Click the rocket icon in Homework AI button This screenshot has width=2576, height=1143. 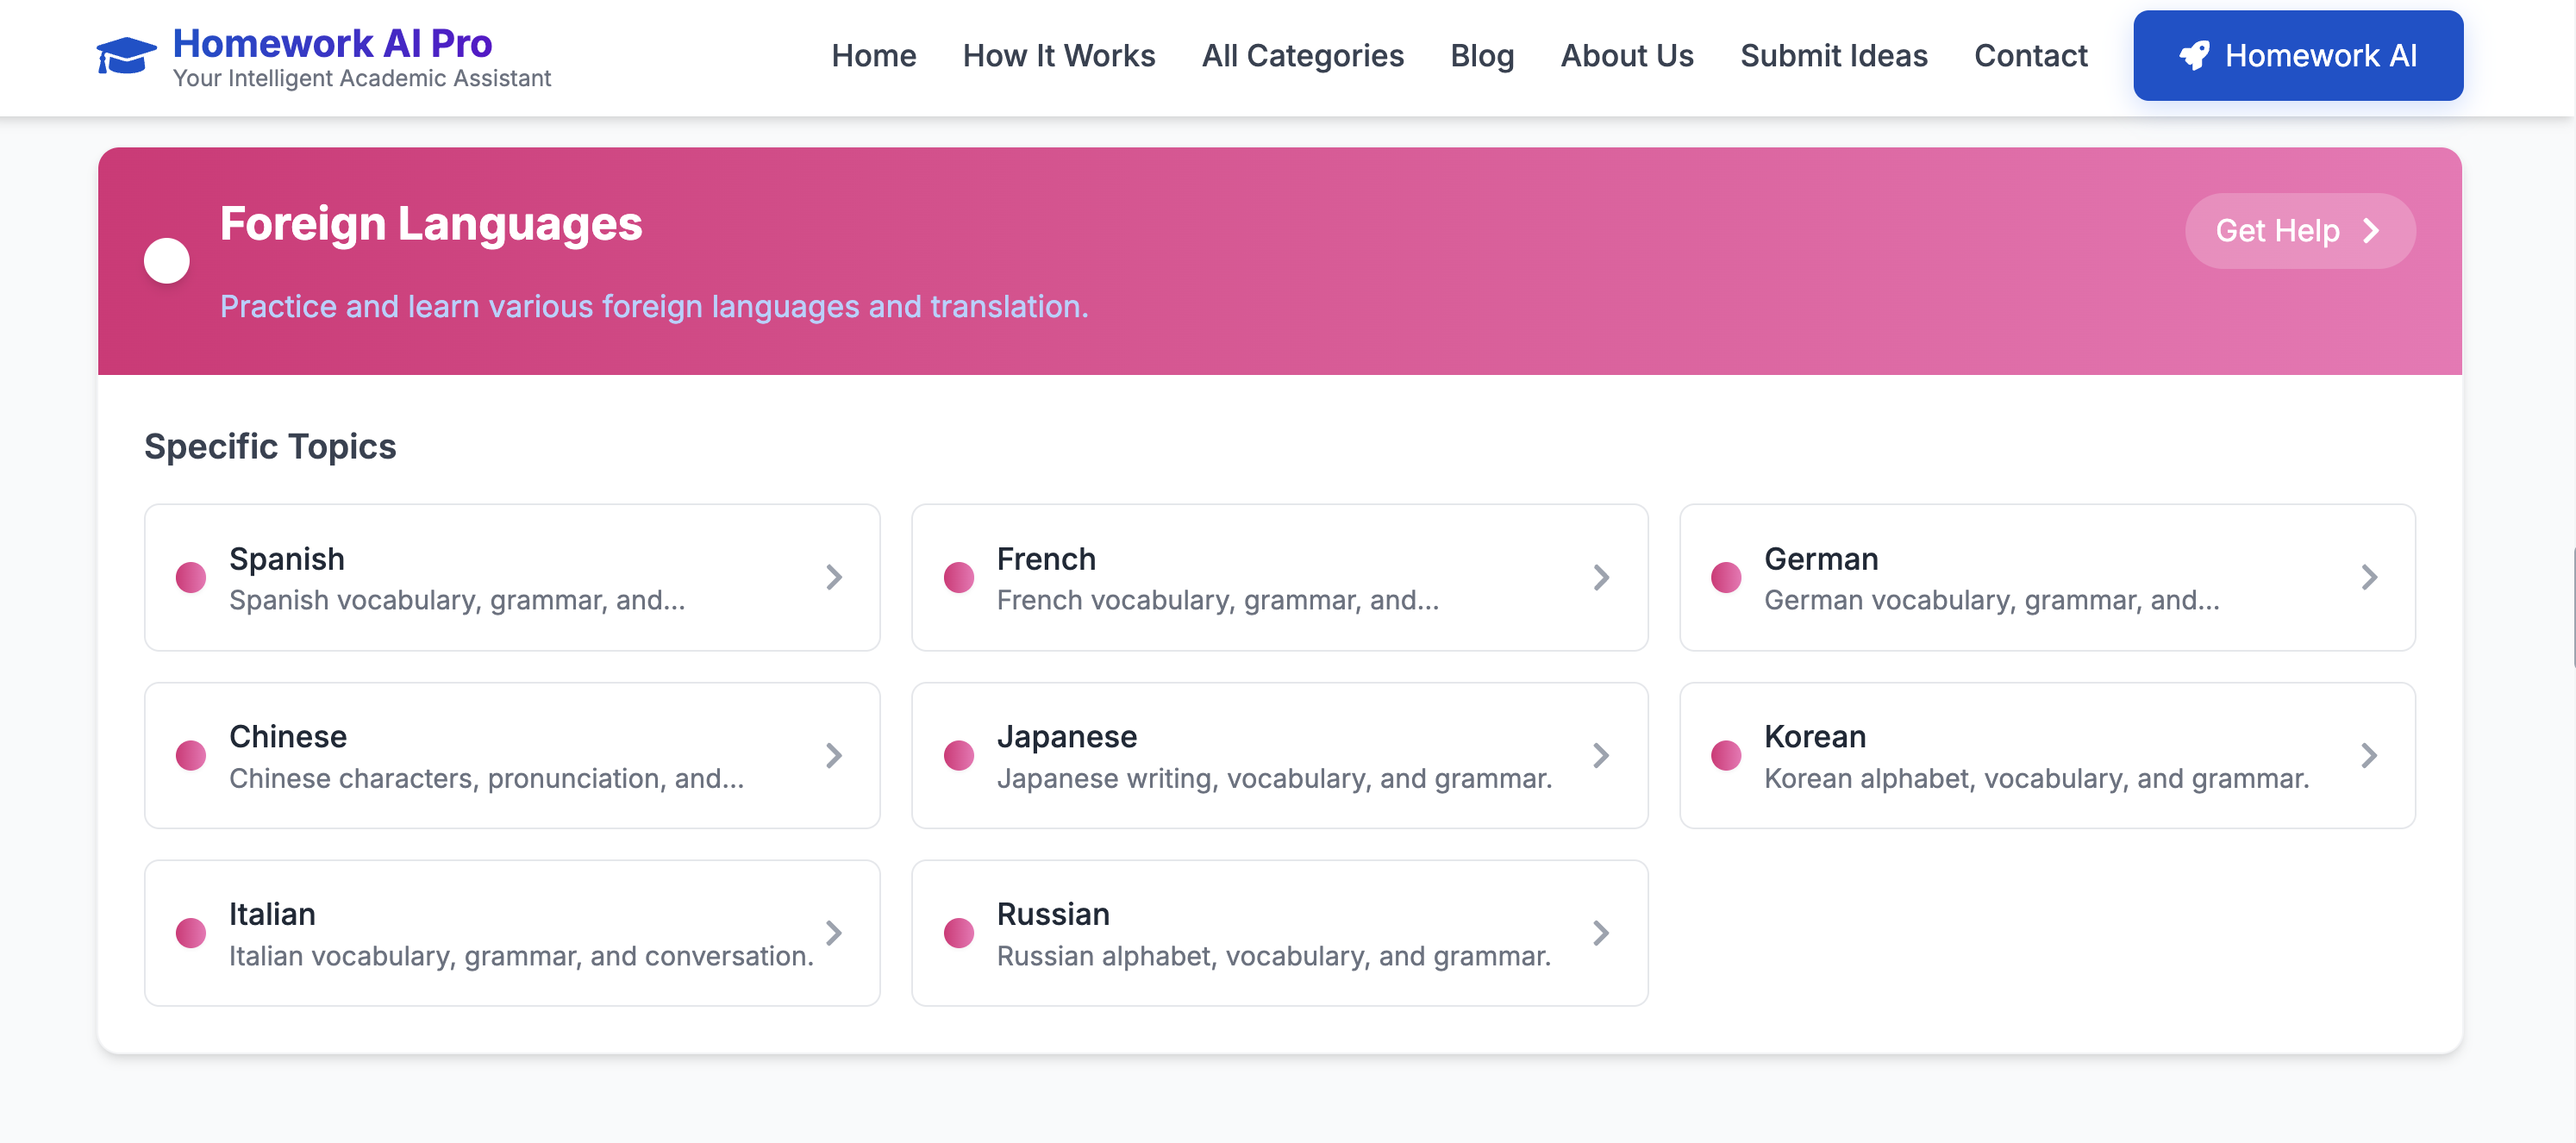point(2194,56)
